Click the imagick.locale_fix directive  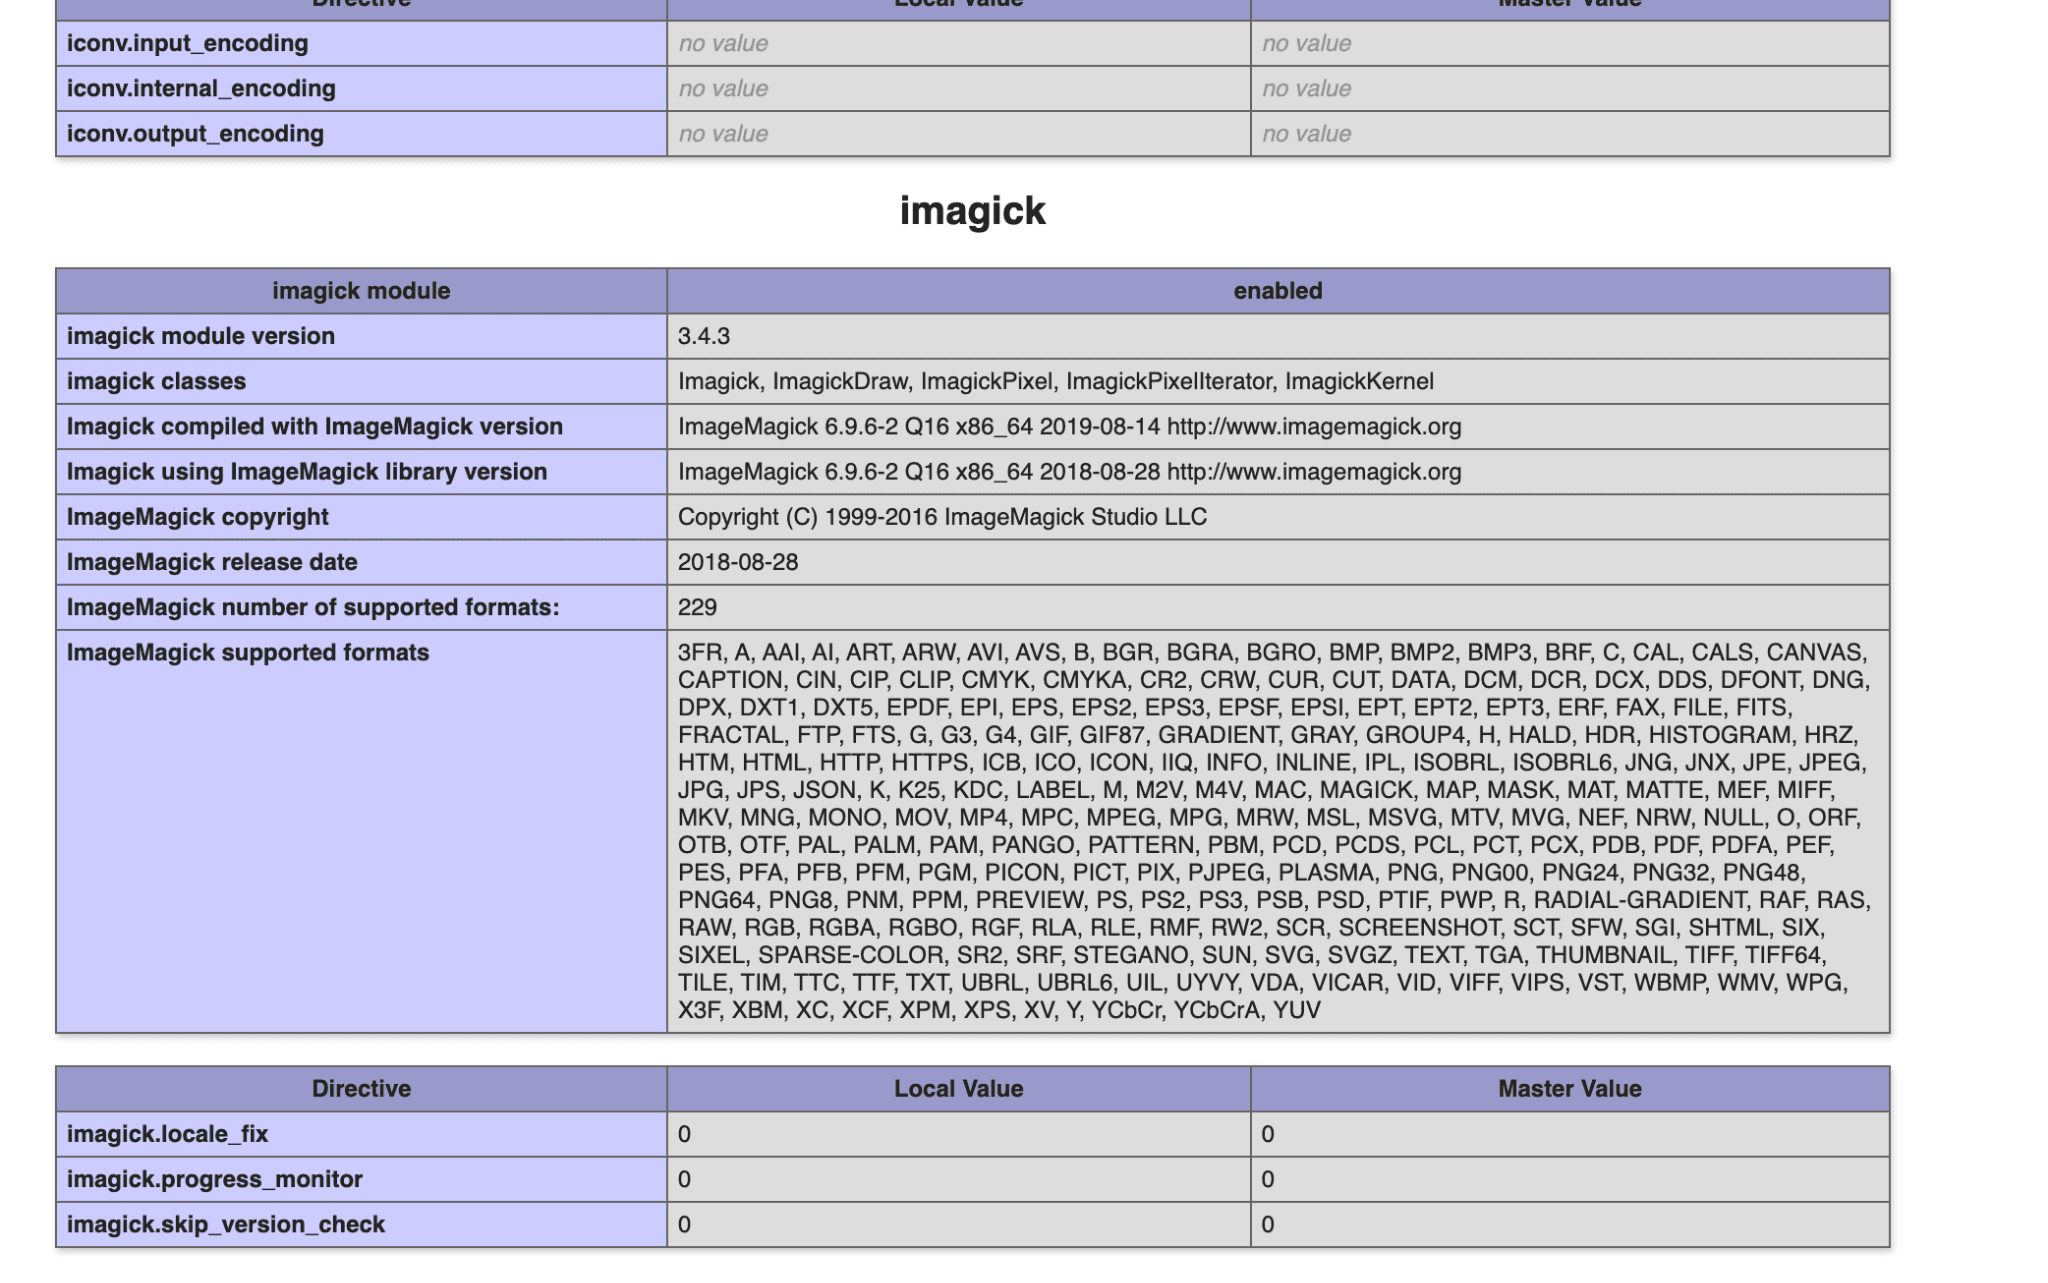[x=167, y=1133]
